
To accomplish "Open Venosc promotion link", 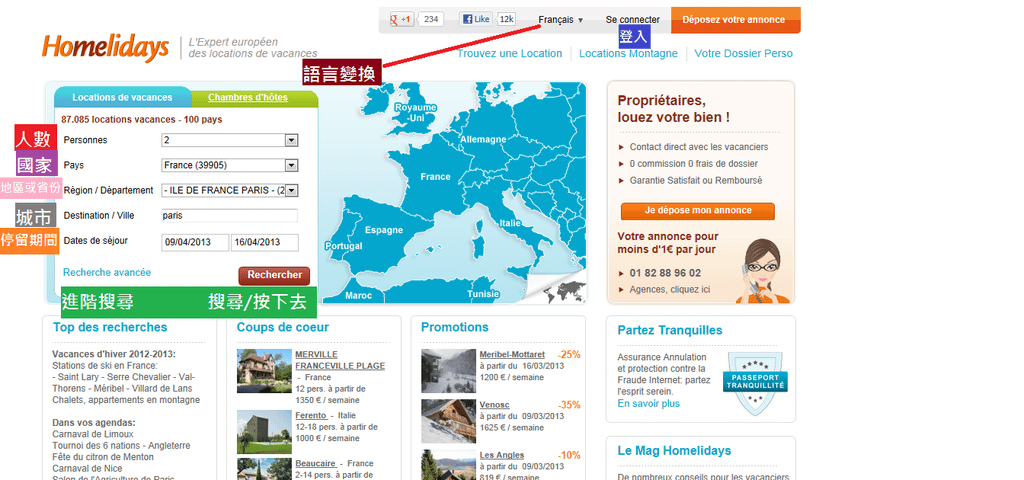I will pyautogui.click(x=494, y=405).
